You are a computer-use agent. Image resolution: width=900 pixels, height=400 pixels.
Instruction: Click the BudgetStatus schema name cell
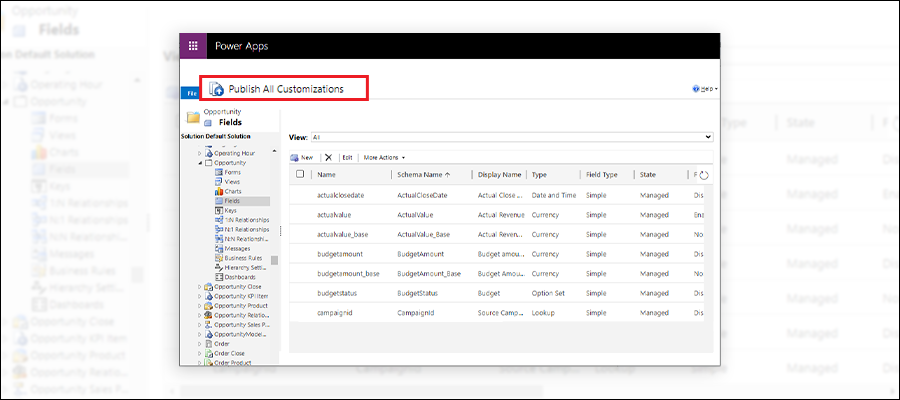point(418,293)
